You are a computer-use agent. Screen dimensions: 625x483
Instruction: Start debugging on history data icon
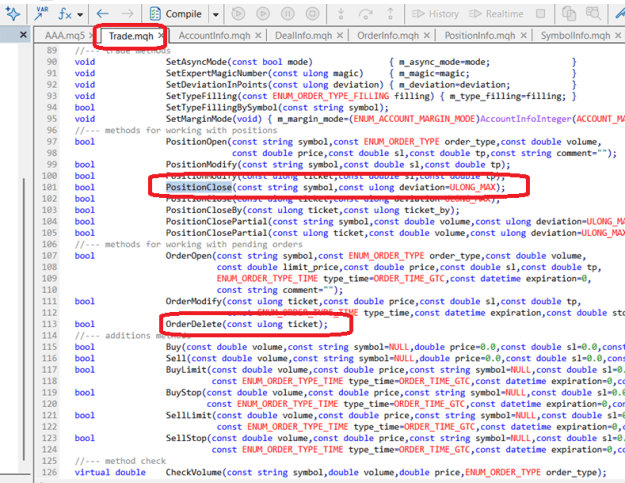click(238, 14)
